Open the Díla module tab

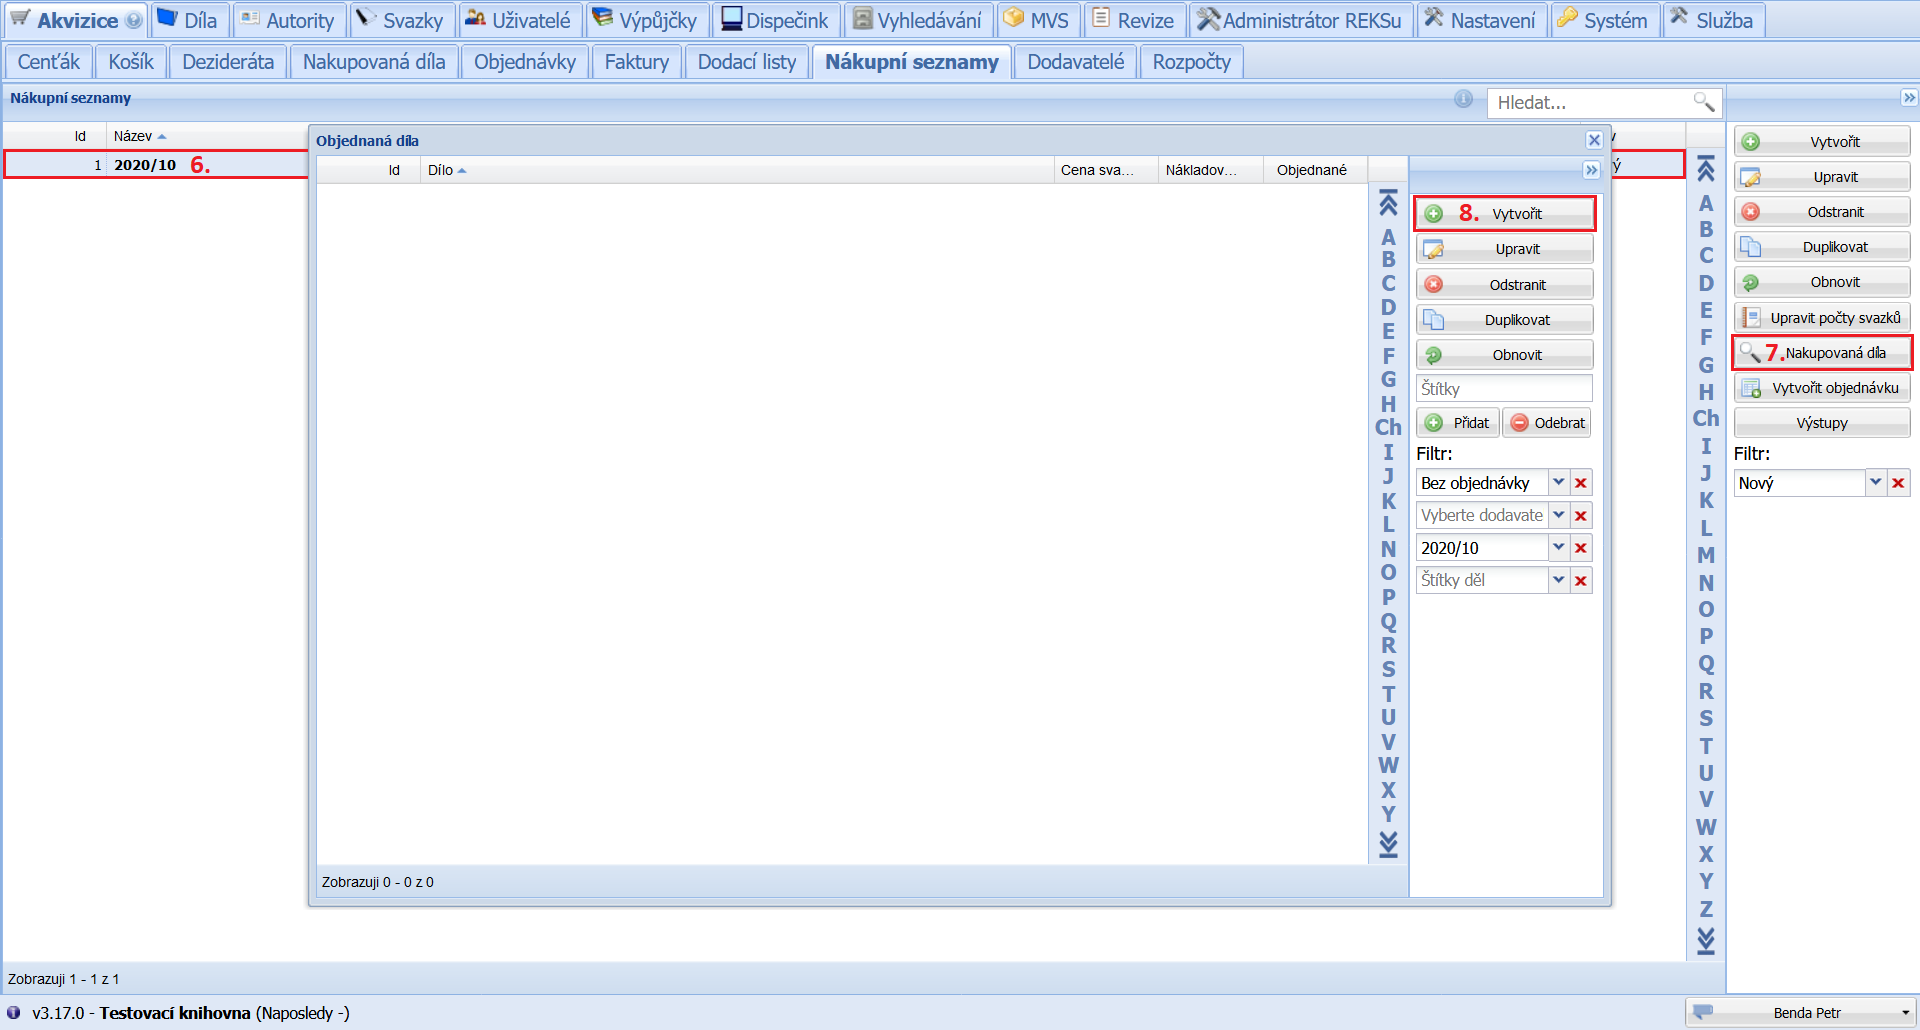189,20
